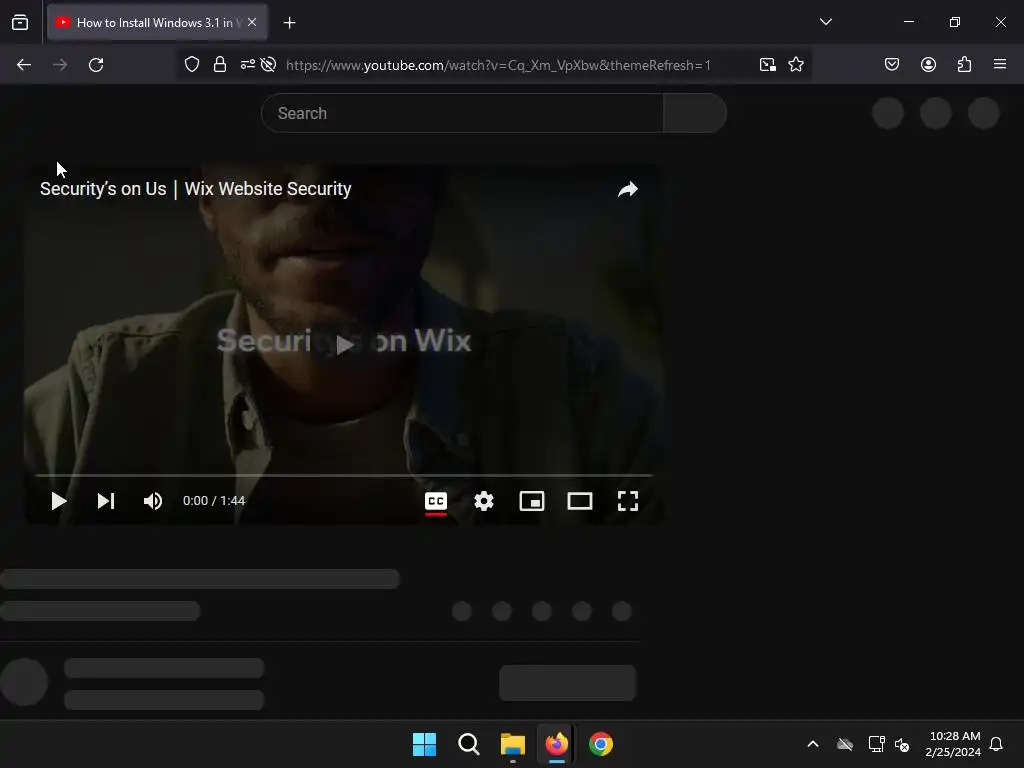Open muted volume tray icon

pos(902,744)
